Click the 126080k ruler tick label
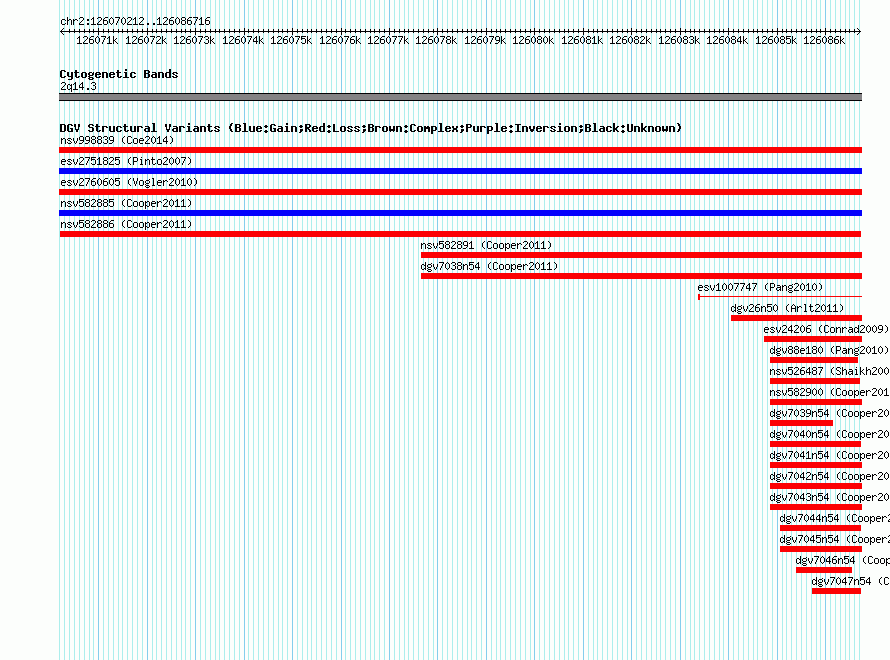The height and width of the screenshot is (660, 890). tap(533, 40)
